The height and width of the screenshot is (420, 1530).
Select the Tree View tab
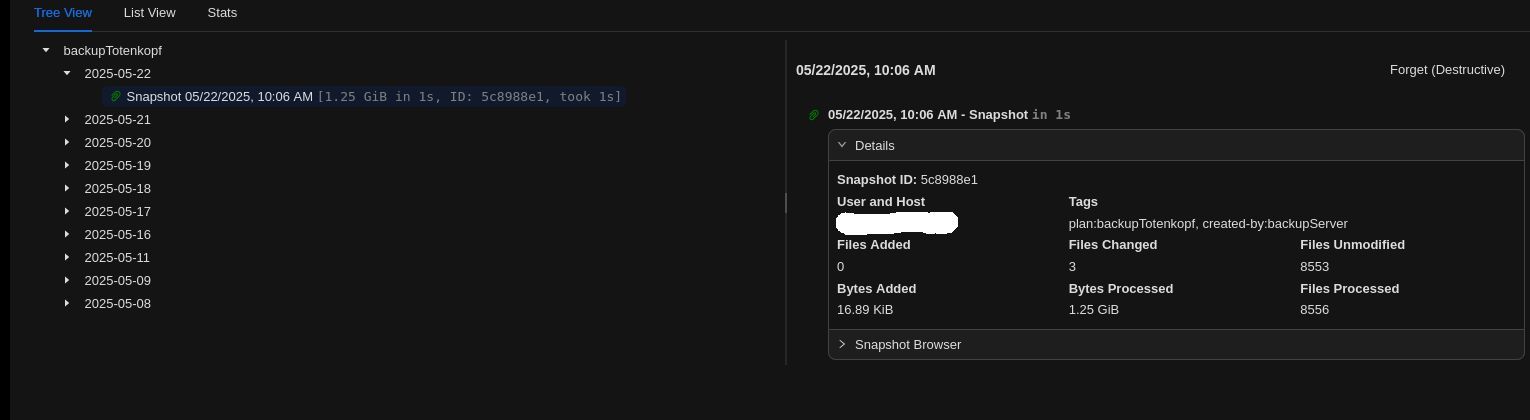click(62, 13)
